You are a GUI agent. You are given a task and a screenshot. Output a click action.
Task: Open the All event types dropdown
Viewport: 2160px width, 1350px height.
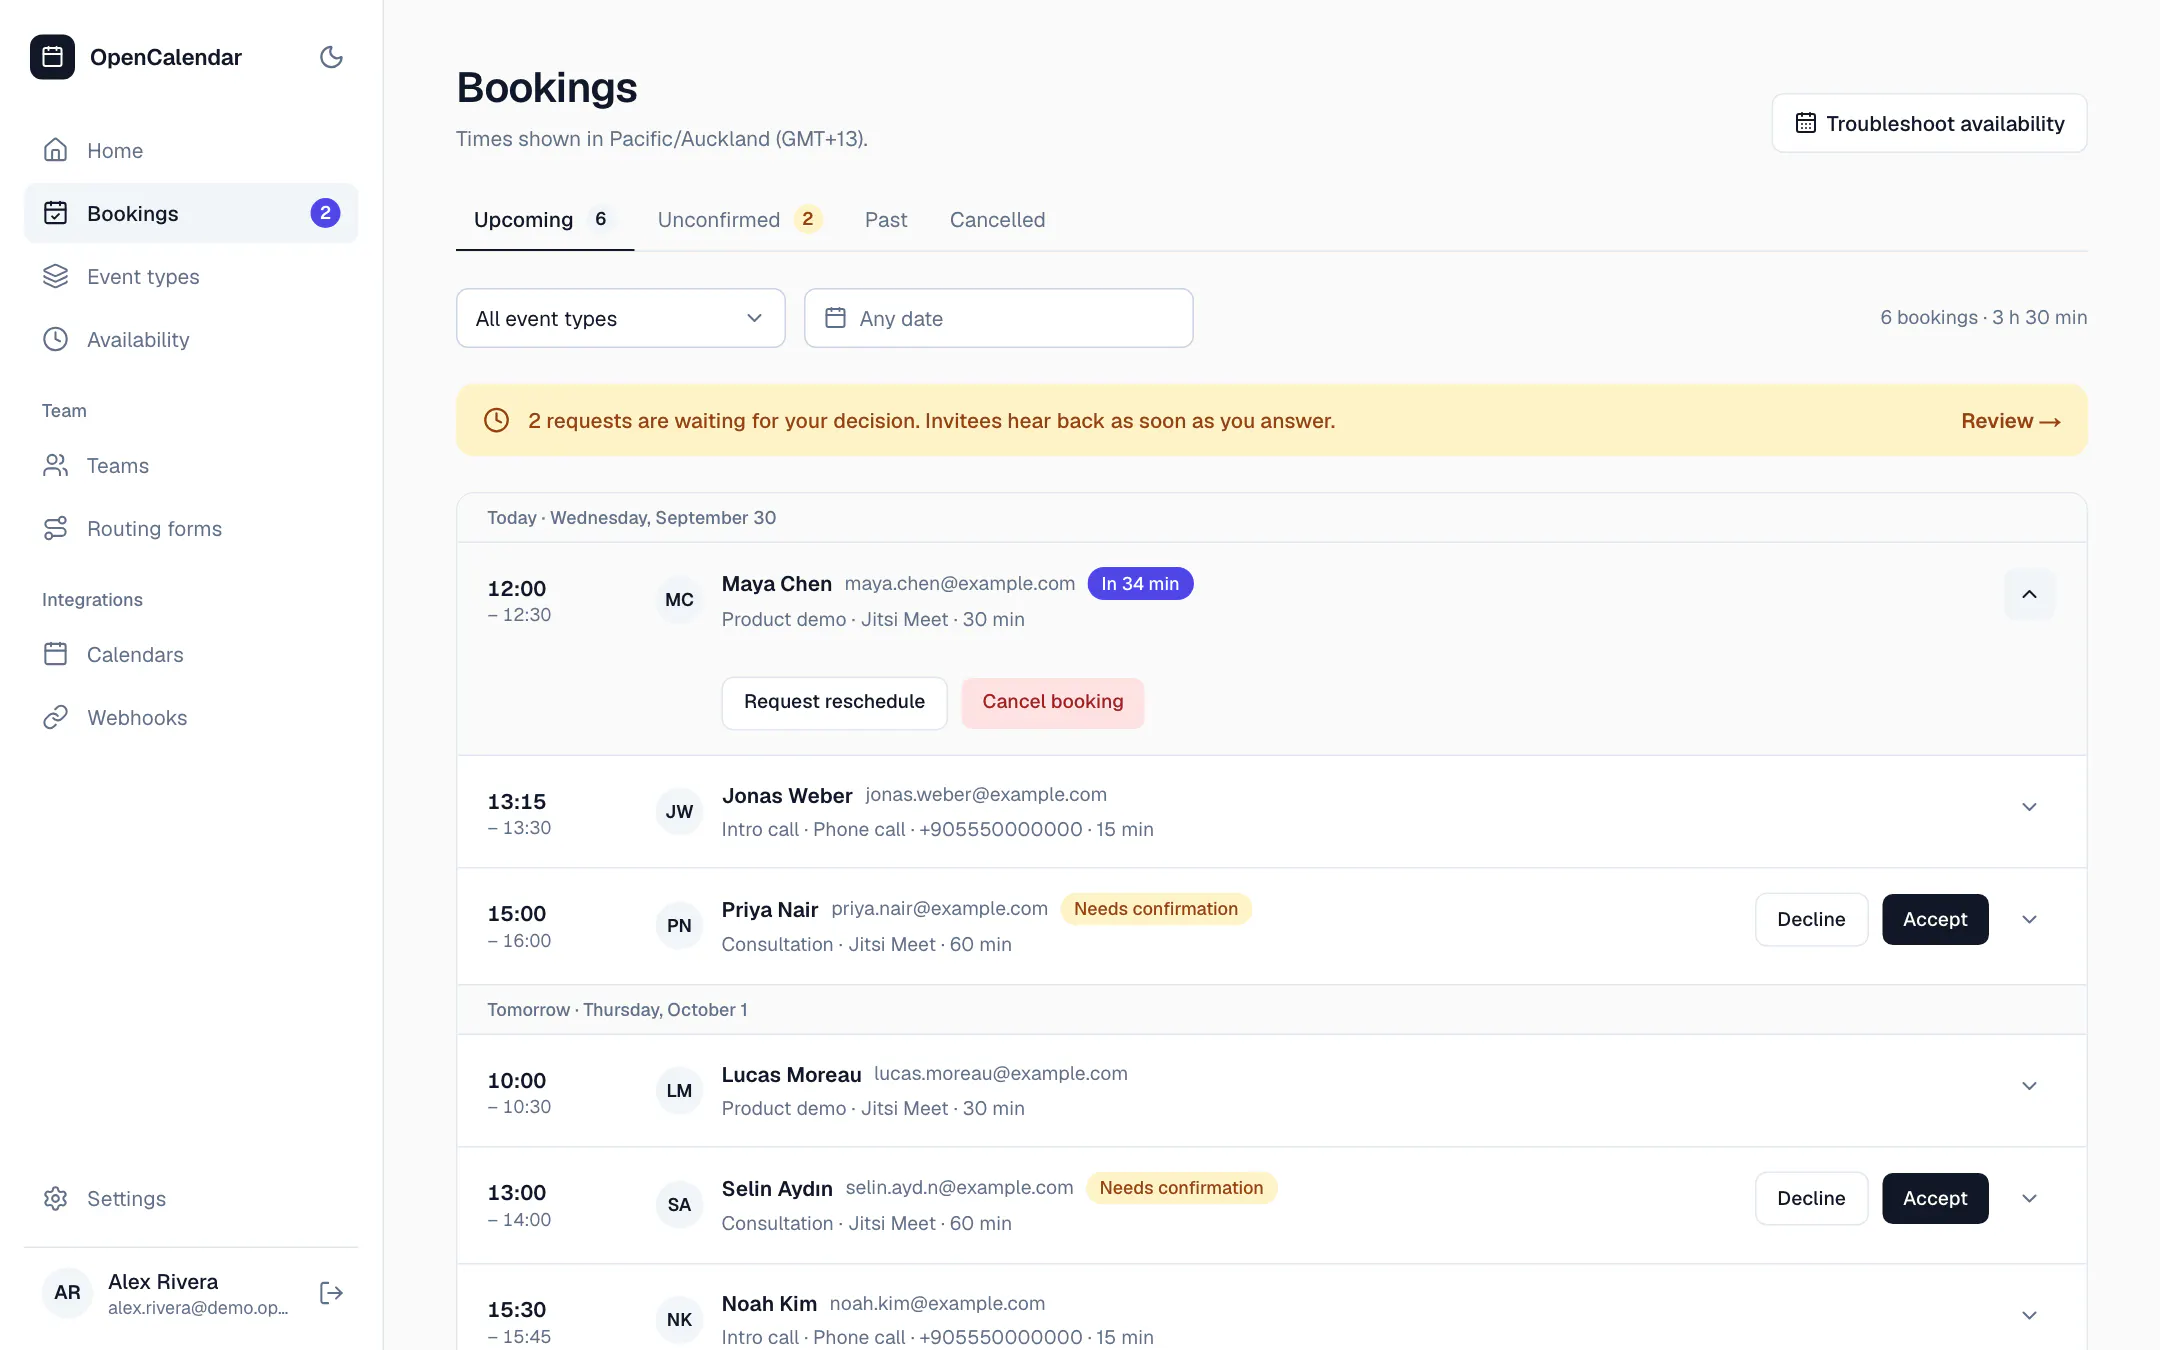tap(620, 318)
